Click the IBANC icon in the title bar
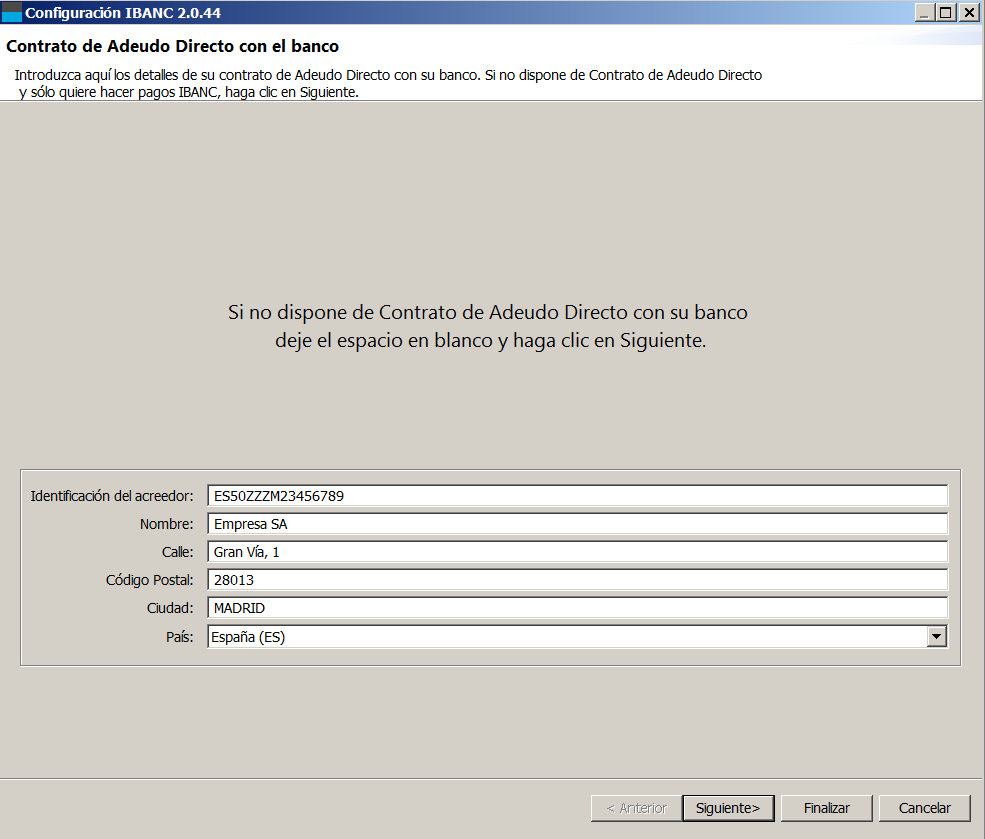The image size is (985, 839). coord(11,13)
